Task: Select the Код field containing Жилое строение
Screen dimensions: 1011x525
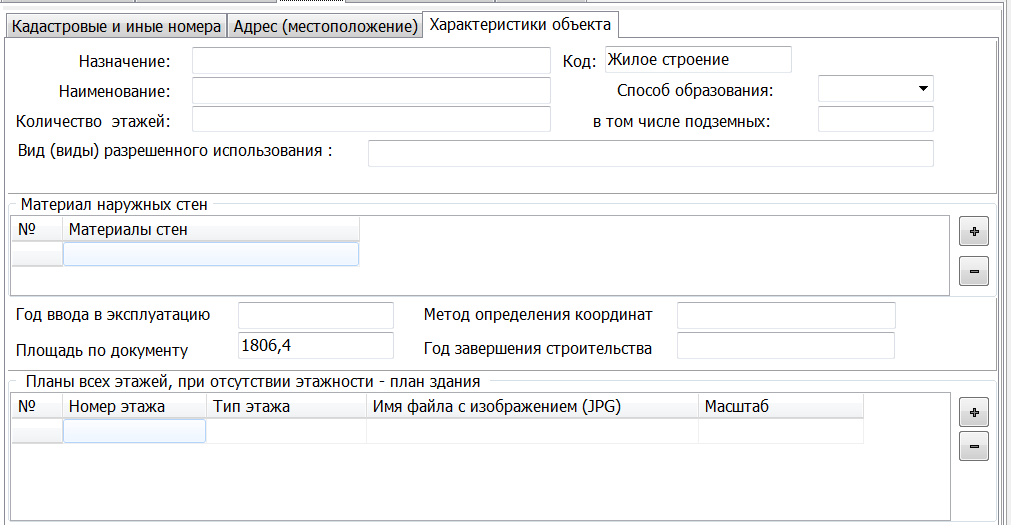Action: click(x=698, y=60)
